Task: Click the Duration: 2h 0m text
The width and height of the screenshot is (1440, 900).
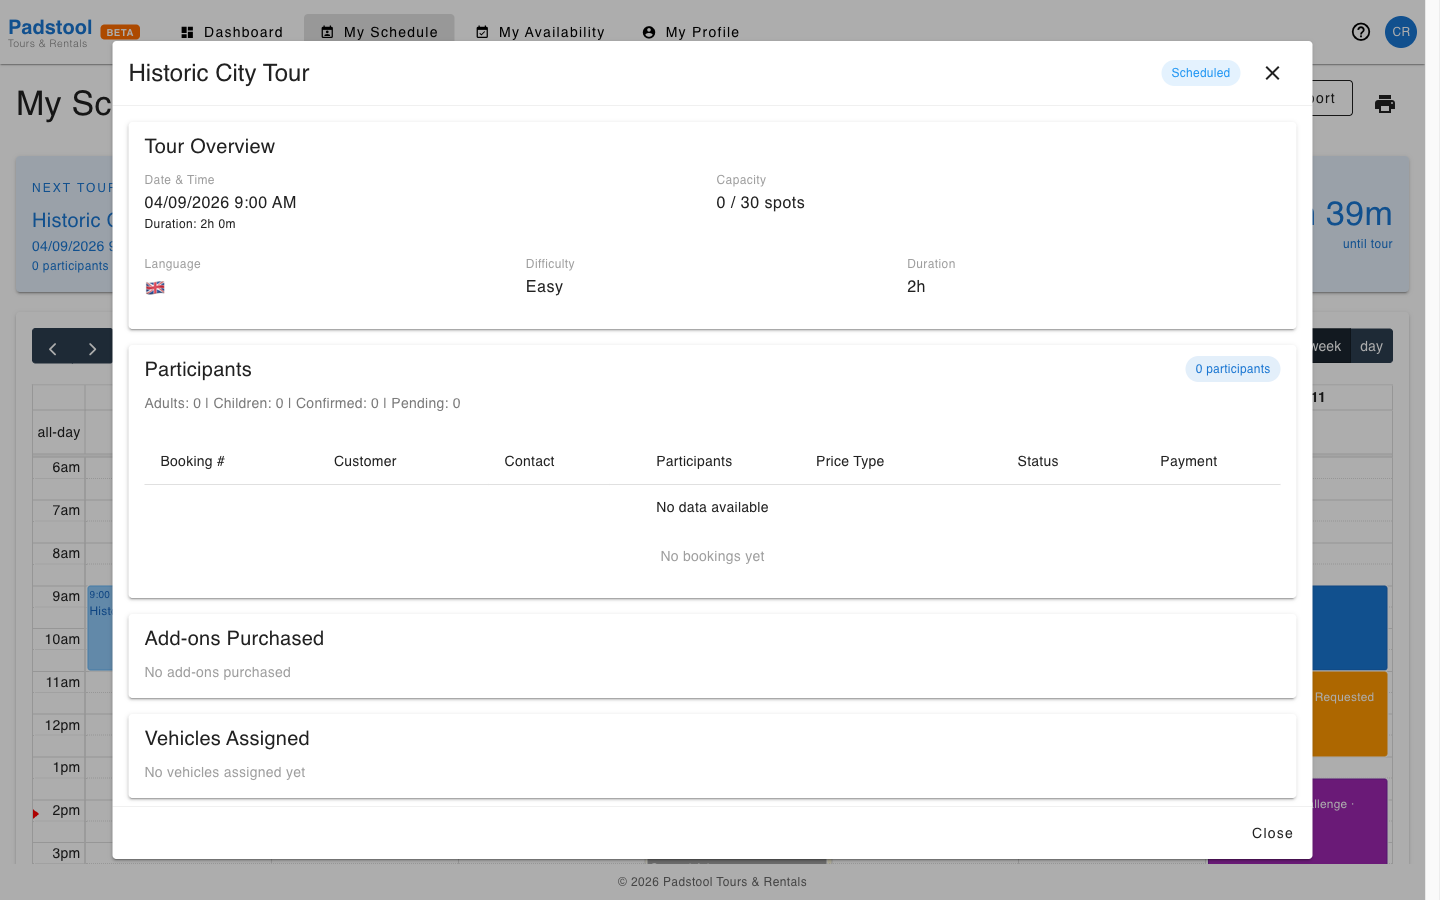Action: (x=190, y=224)
